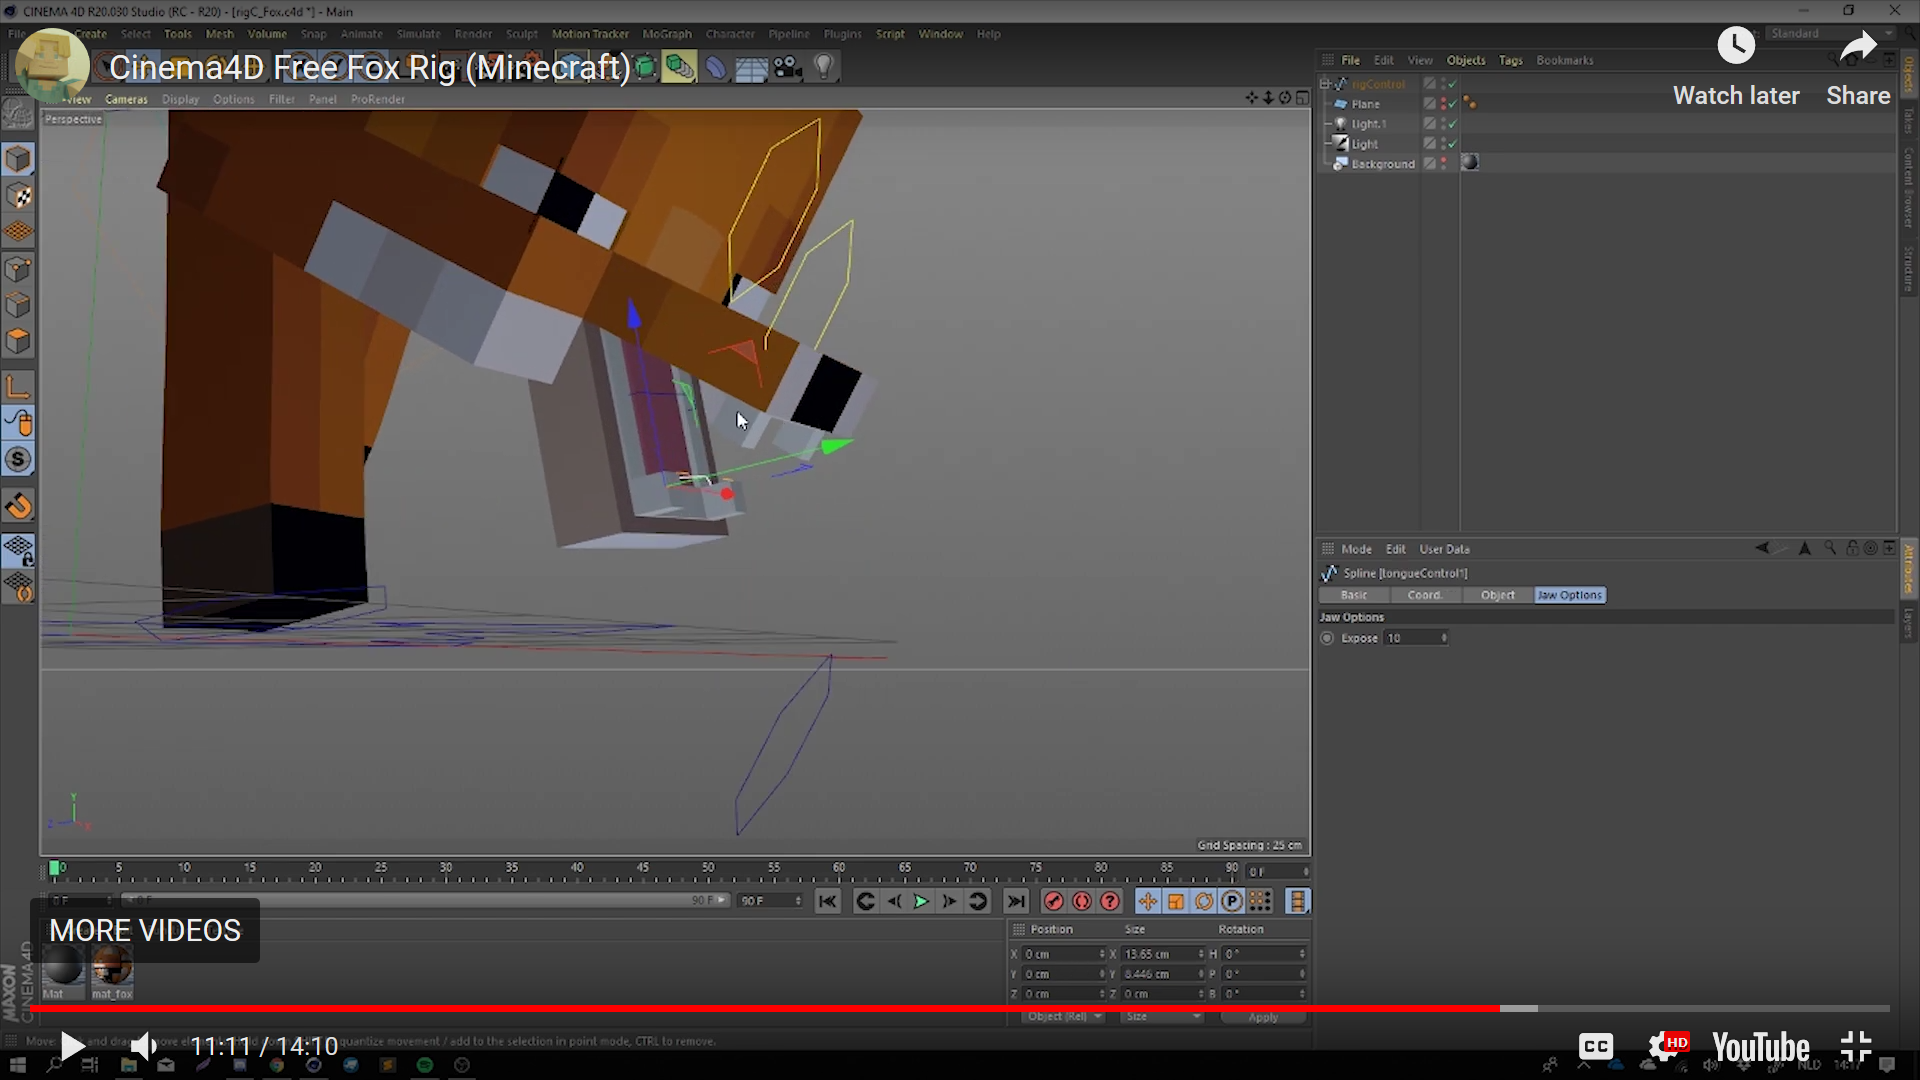Toggle the Expose animation dot
This screenshot has height=1080, width=1920.
coord(1327,638)
